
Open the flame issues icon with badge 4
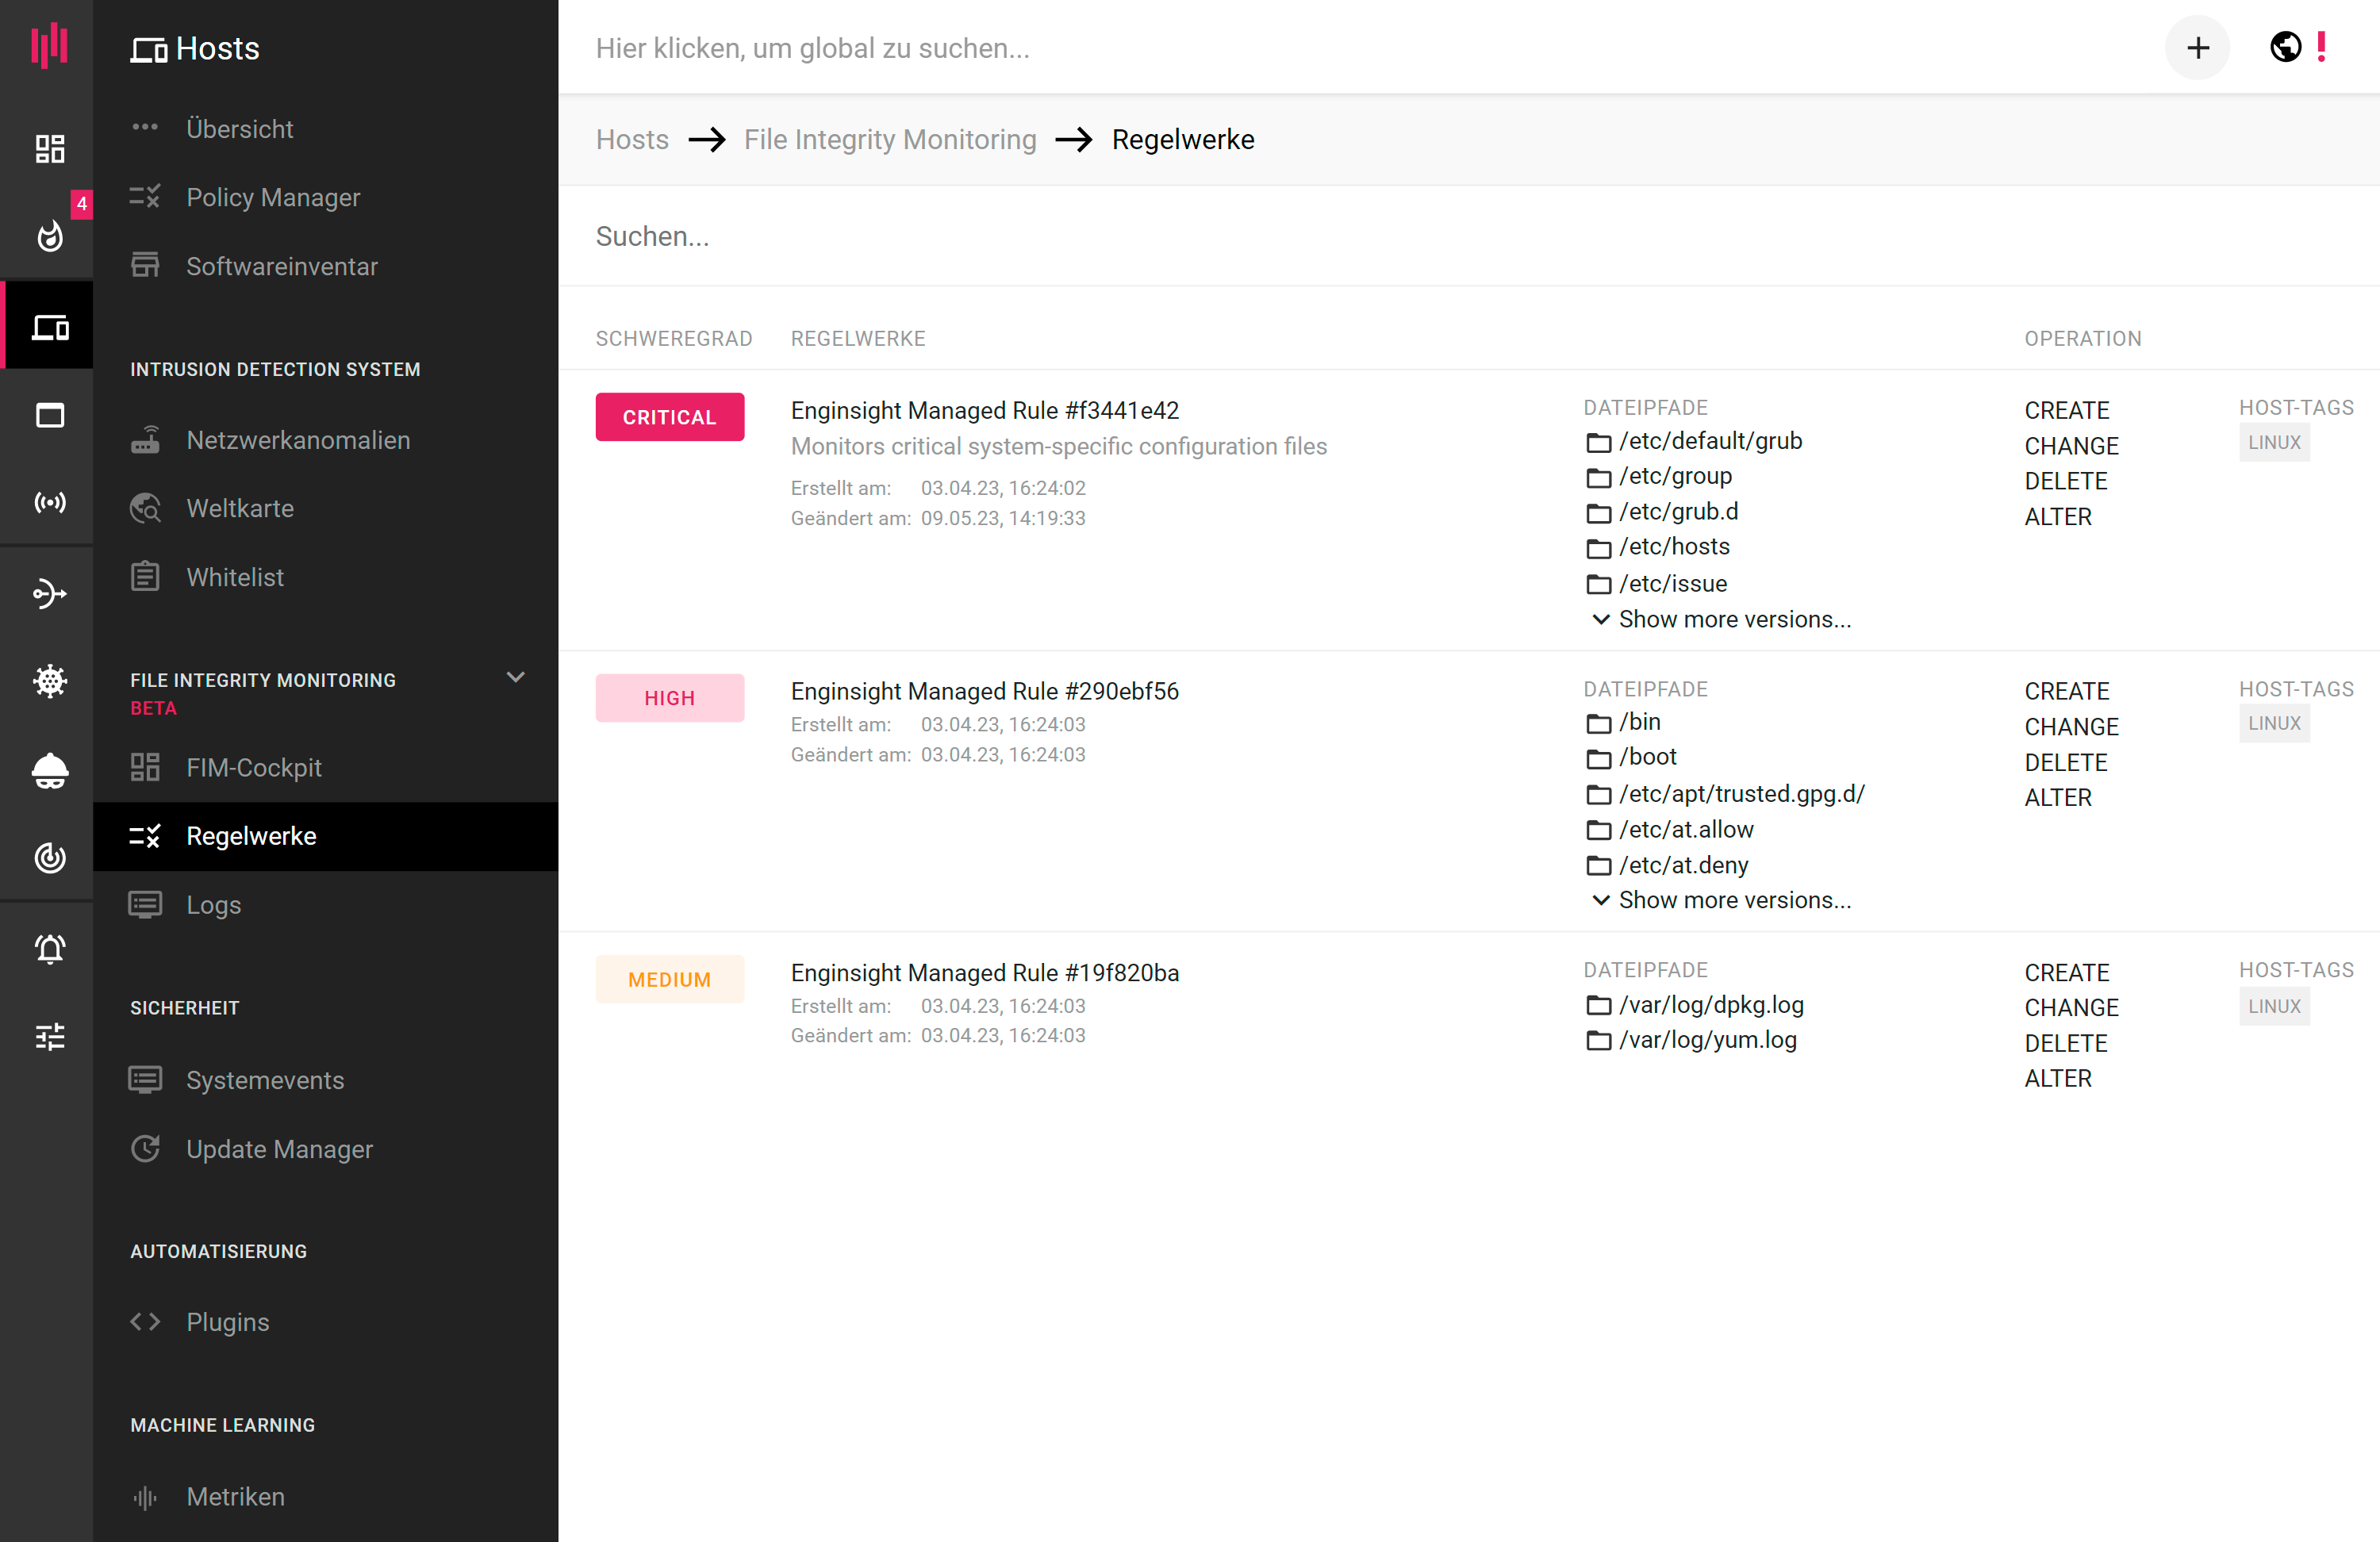[x=49, y=236]
